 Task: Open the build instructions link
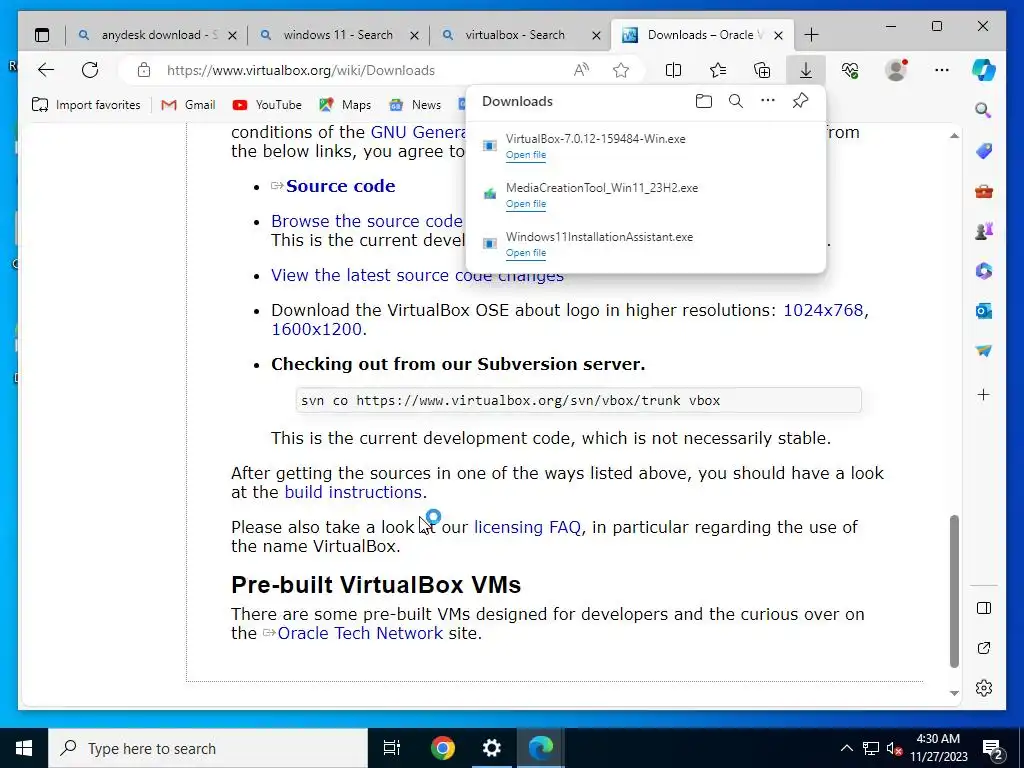[x=353, y=492]
